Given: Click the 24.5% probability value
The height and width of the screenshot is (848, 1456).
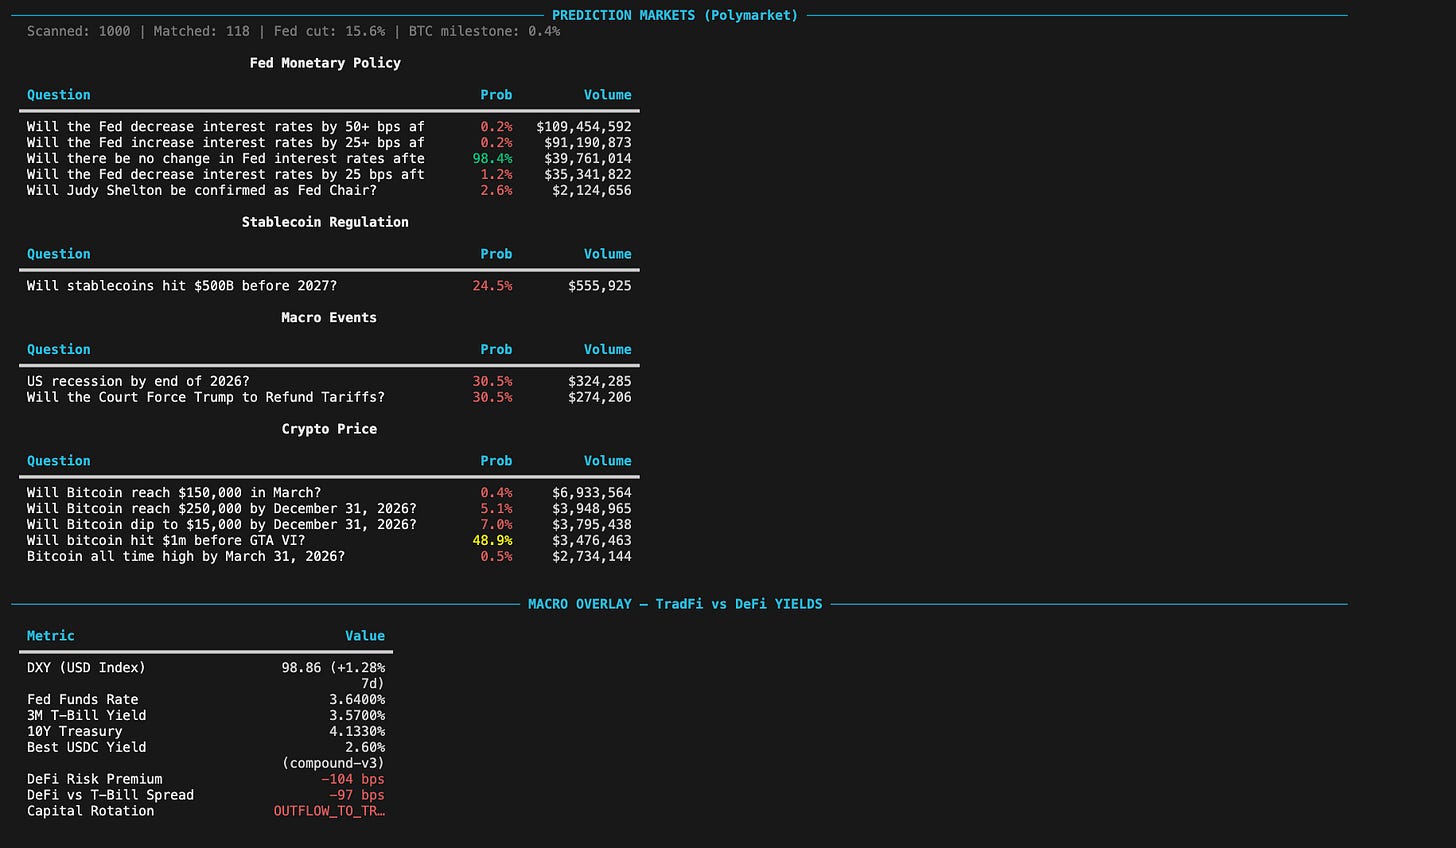Looking at the screenshot, I should coord(492,286).
